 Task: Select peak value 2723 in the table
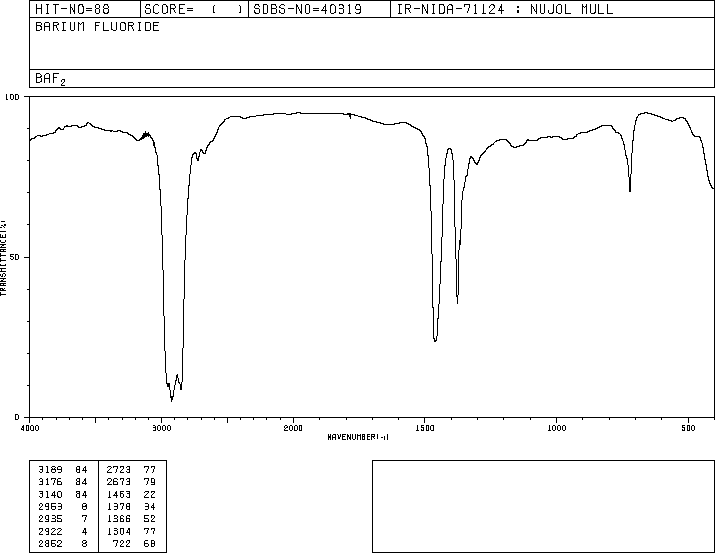119,470
